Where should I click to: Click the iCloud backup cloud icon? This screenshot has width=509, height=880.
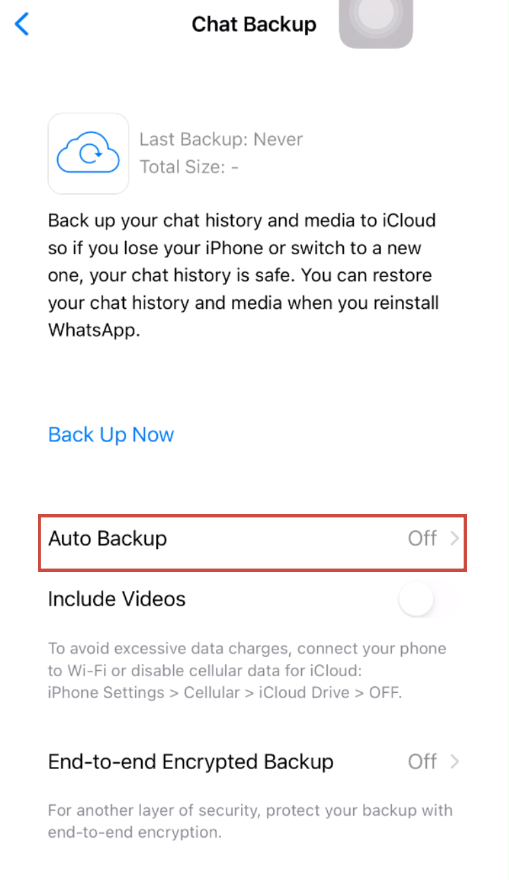88,153
